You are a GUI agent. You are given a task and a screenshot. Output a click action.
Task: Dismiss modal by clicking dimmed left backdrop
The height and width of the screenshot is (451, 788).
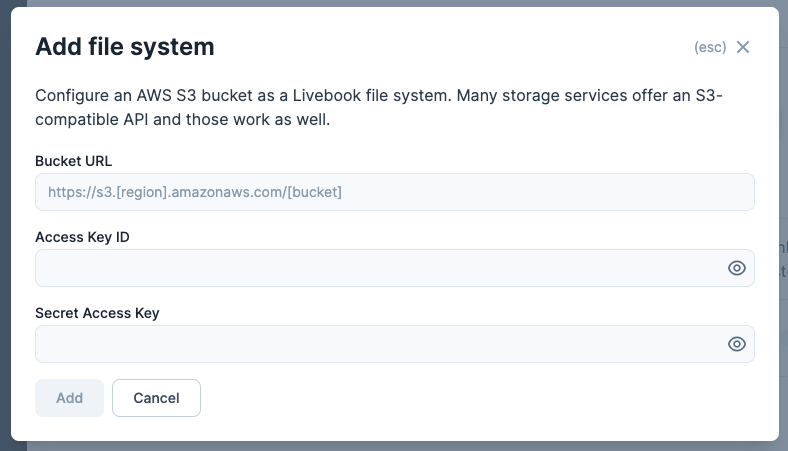pyautogui.click(x=5, y=226)
